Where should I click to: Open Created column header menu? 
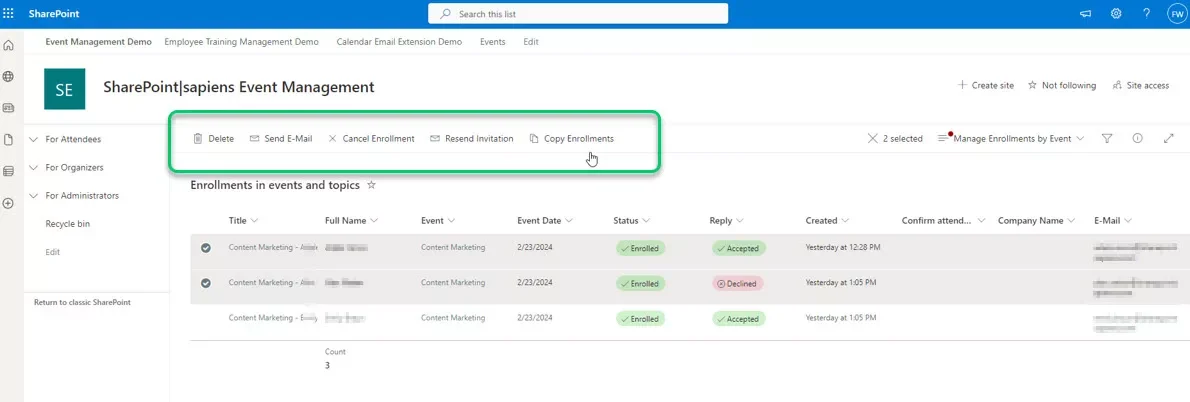(827, 221)
